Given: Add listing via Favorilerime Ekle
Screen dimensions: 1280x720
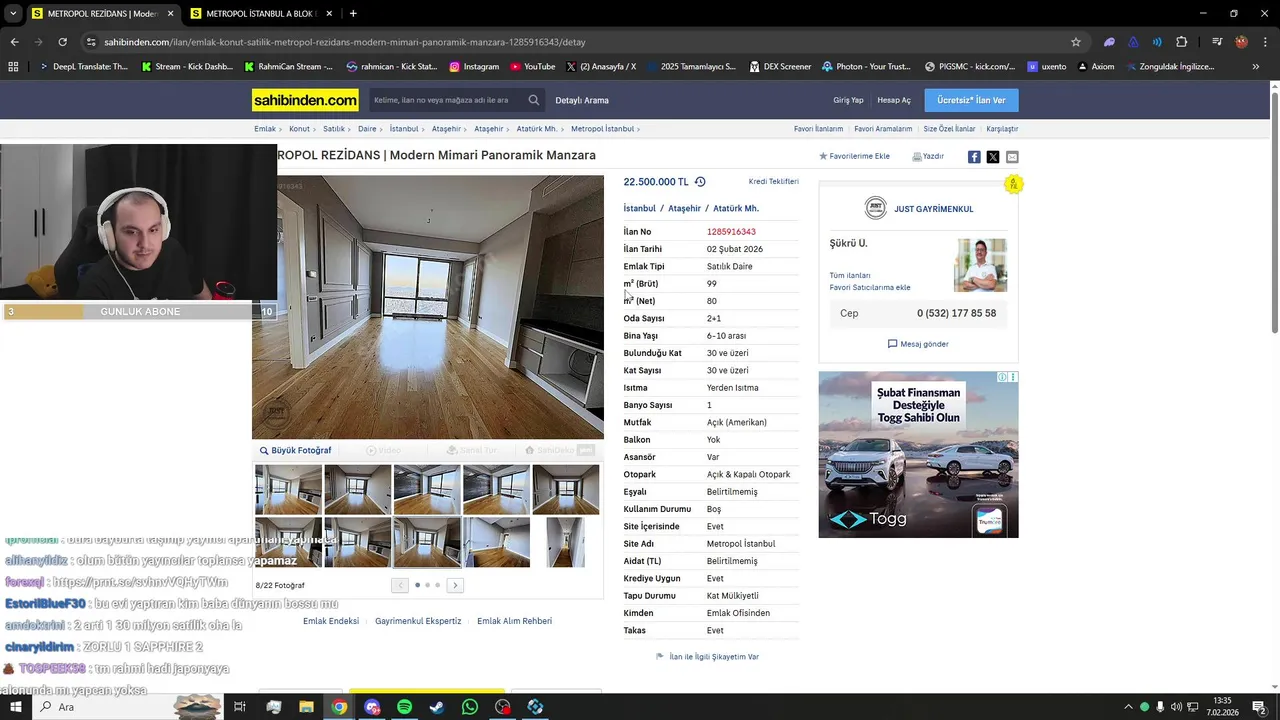Looking at the screenshot, I should tap(854, 157).
